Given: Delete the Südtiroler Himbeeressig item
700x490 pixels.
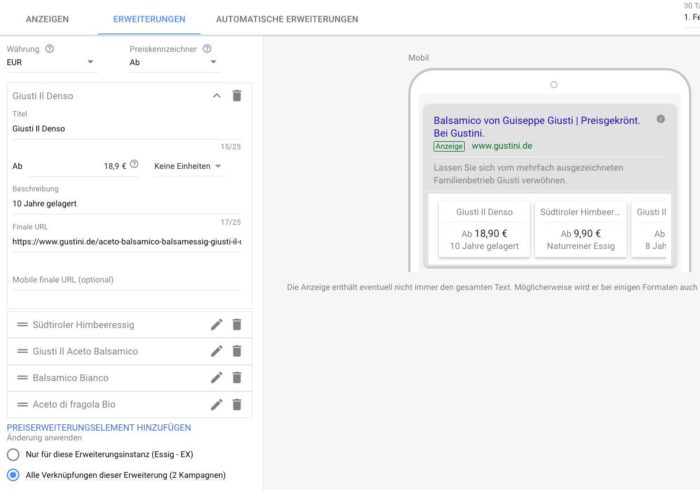Looking at the screenshot, I should coord(237,325).
